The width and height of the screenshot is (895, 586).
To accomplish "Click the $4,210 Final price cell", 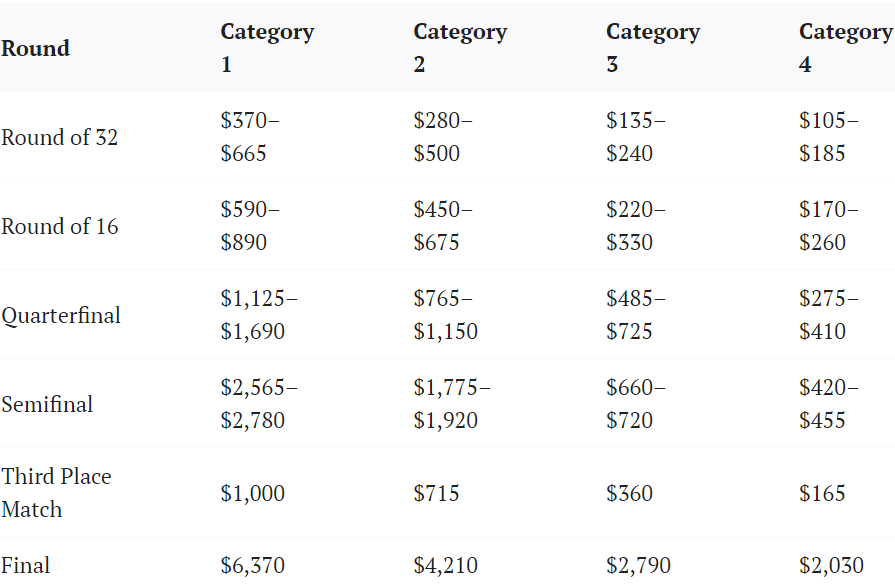I will point(446,565).
